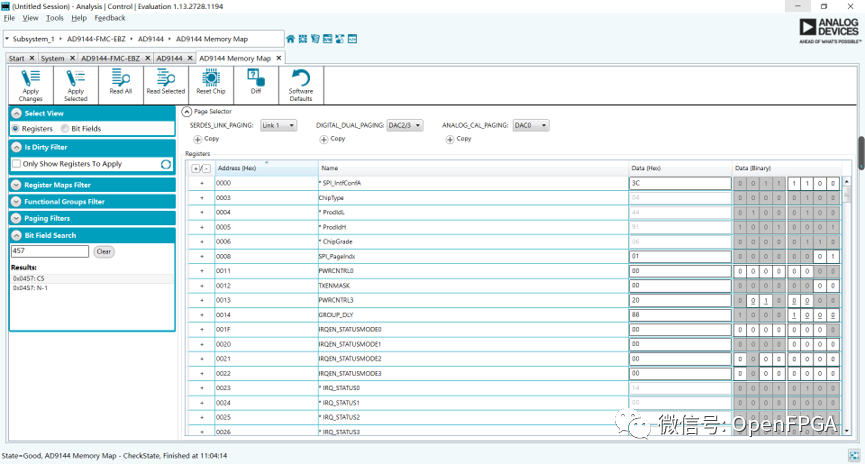
Task: Click the main vertical scrollbar thumb
Action: 861,152
